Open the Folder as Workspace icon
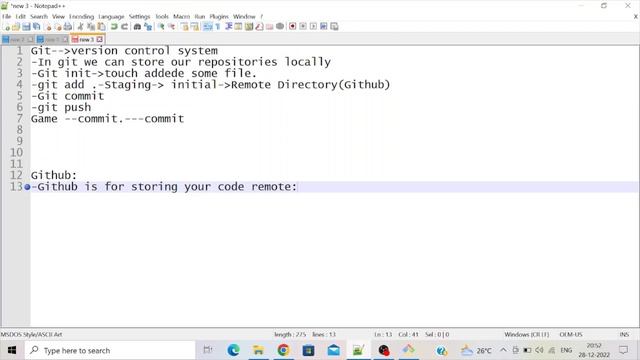Viewport: 640px width, 360px height. coord(269,27)
